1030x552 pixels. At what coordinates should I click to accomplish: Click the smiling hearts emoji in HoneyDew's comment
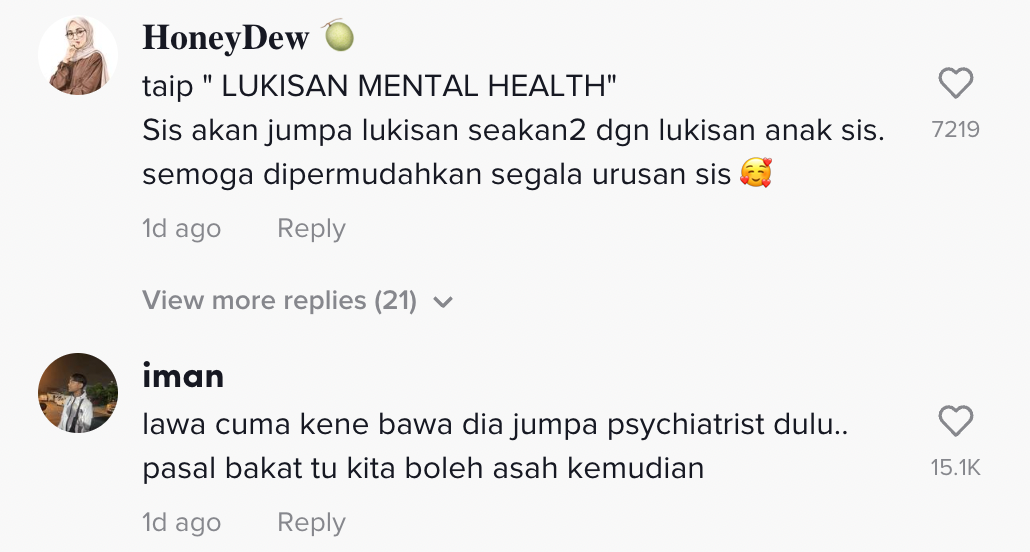pos(755,173)
